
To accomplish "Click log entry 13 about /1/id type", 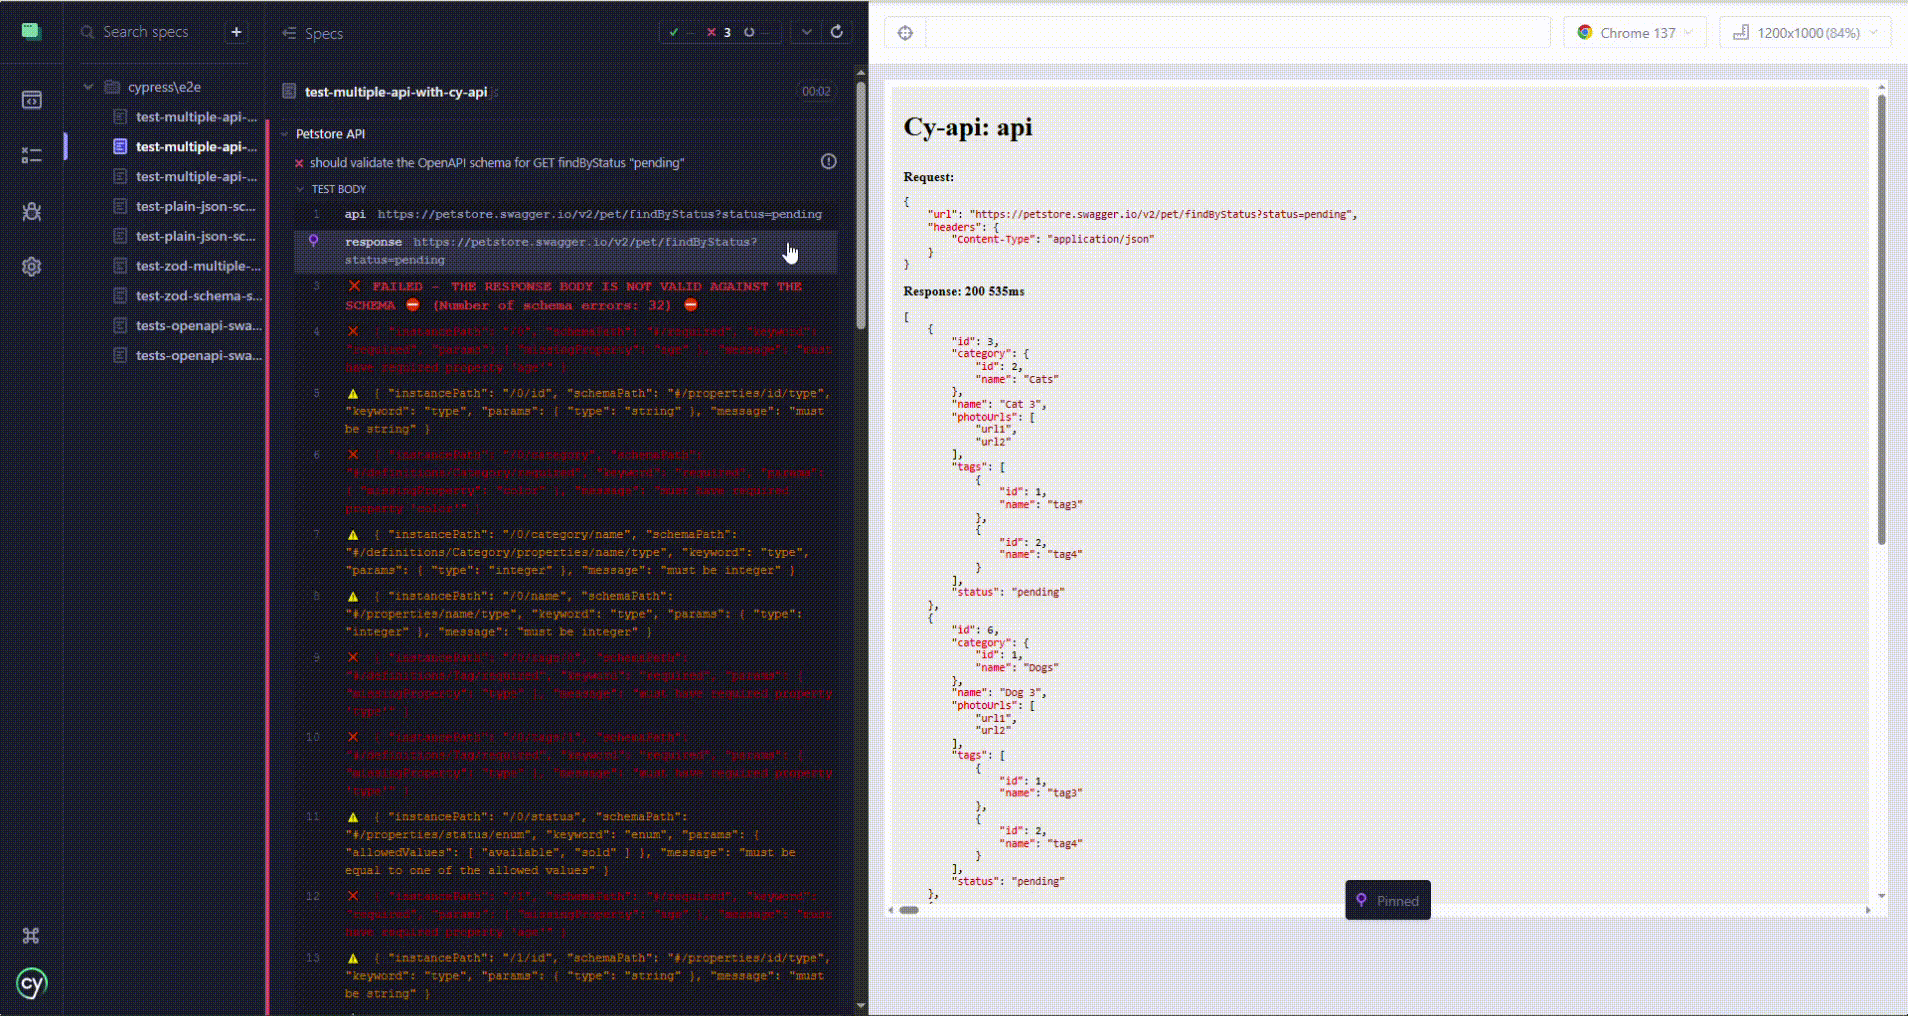I will (x=588, y=975).
